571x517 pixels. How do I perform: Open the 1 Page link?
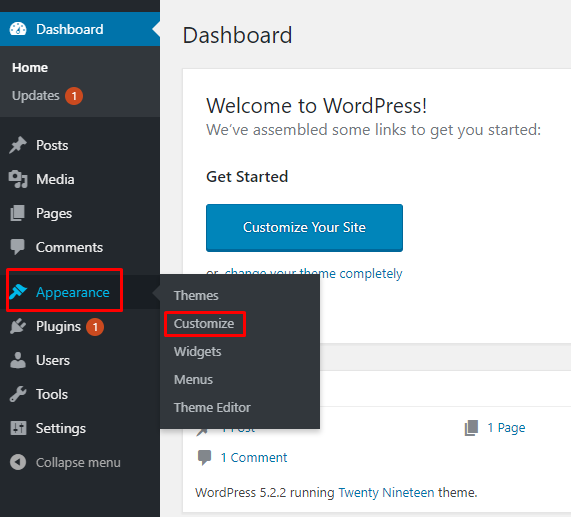tap(506, 427)
